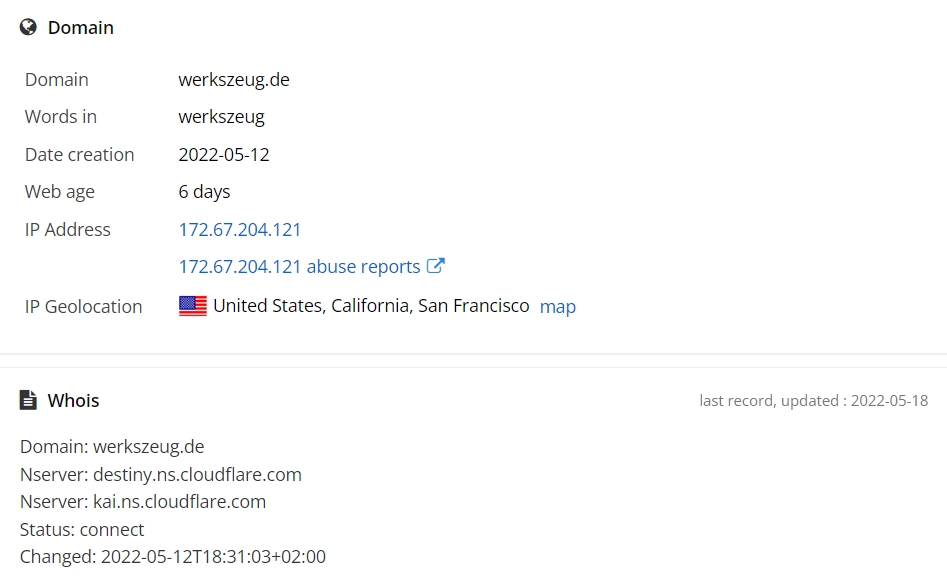Click 'Nserver: destiny.ns.cloudflare.com' line

(x=161, y=475)
